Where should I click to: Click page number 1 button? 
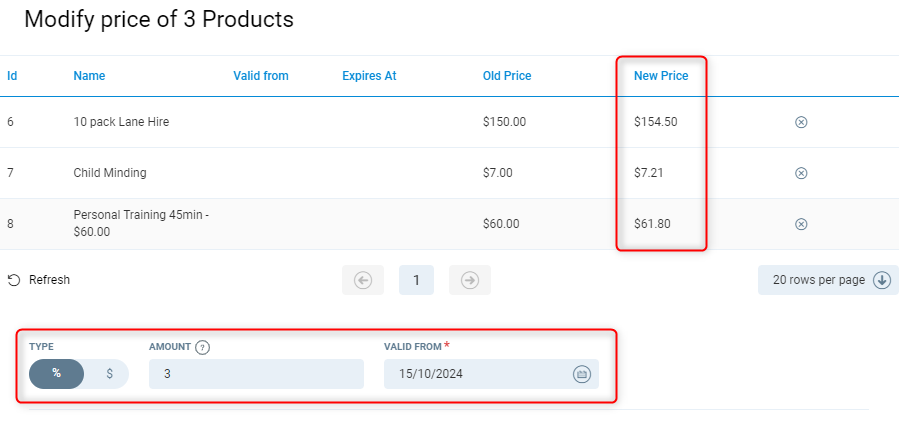point(416,280)
